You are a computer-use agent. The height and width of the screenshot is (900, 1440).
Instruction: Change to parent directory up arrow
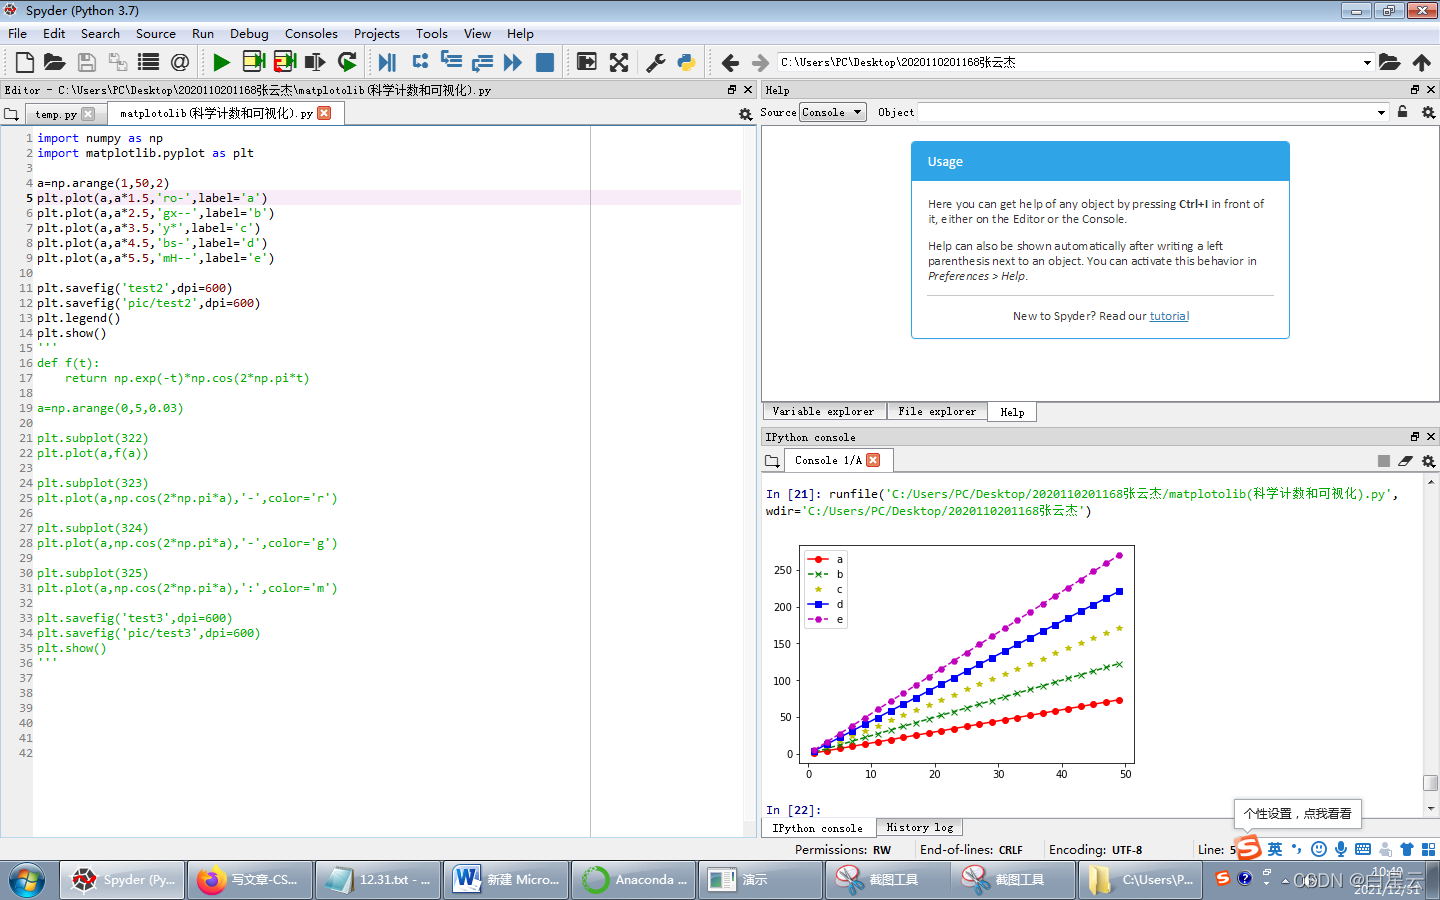tap(1421, 62)
